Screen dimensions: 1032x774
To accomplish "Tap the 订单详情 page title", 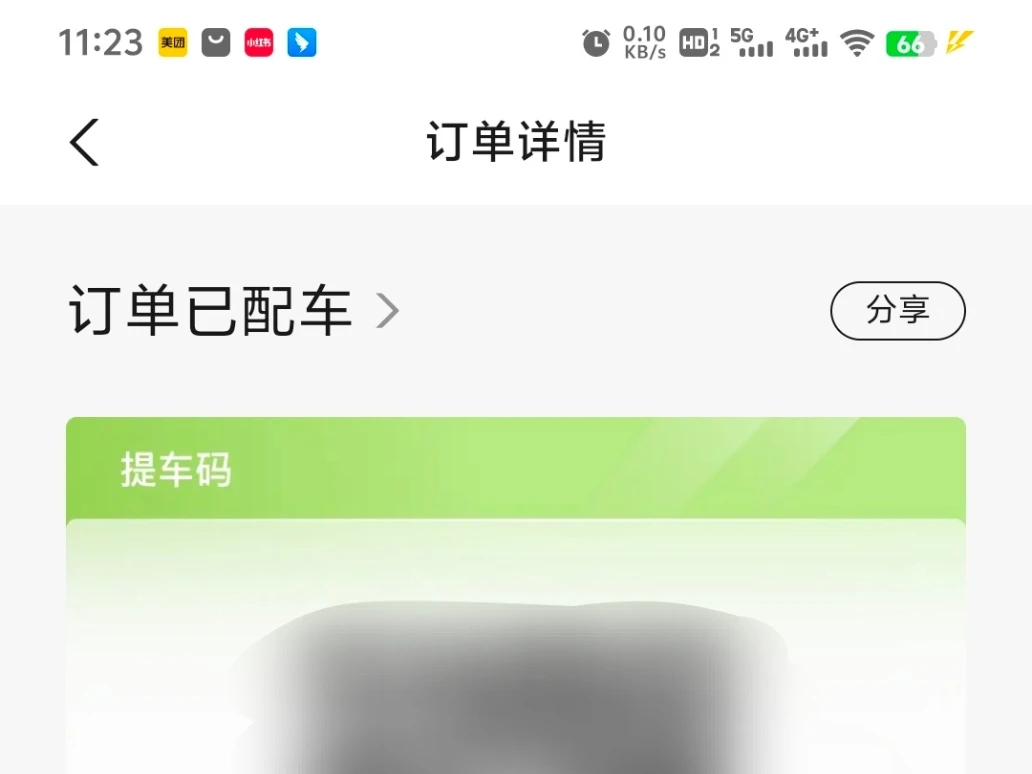I will pyautogui.click(x=516, y=141).
